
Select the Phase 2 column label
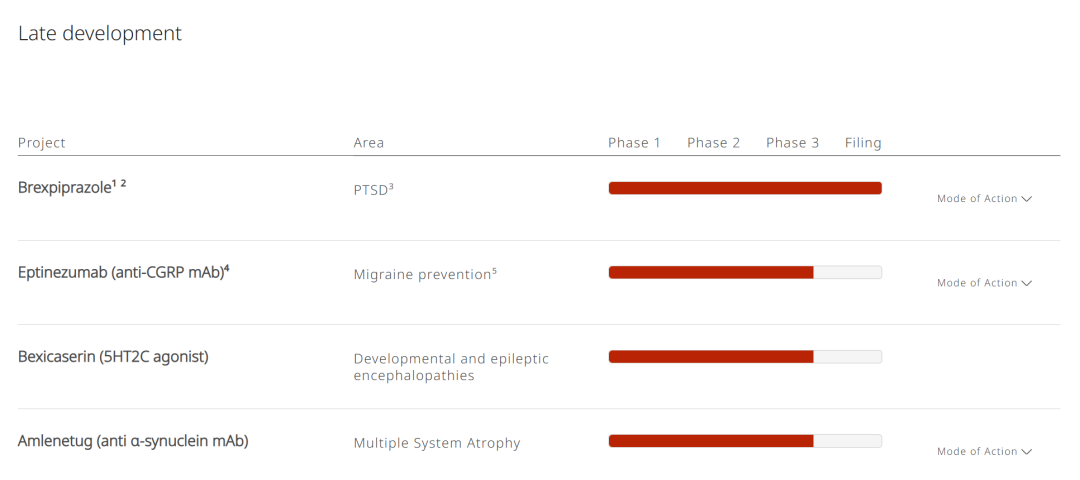coord(713,143)
